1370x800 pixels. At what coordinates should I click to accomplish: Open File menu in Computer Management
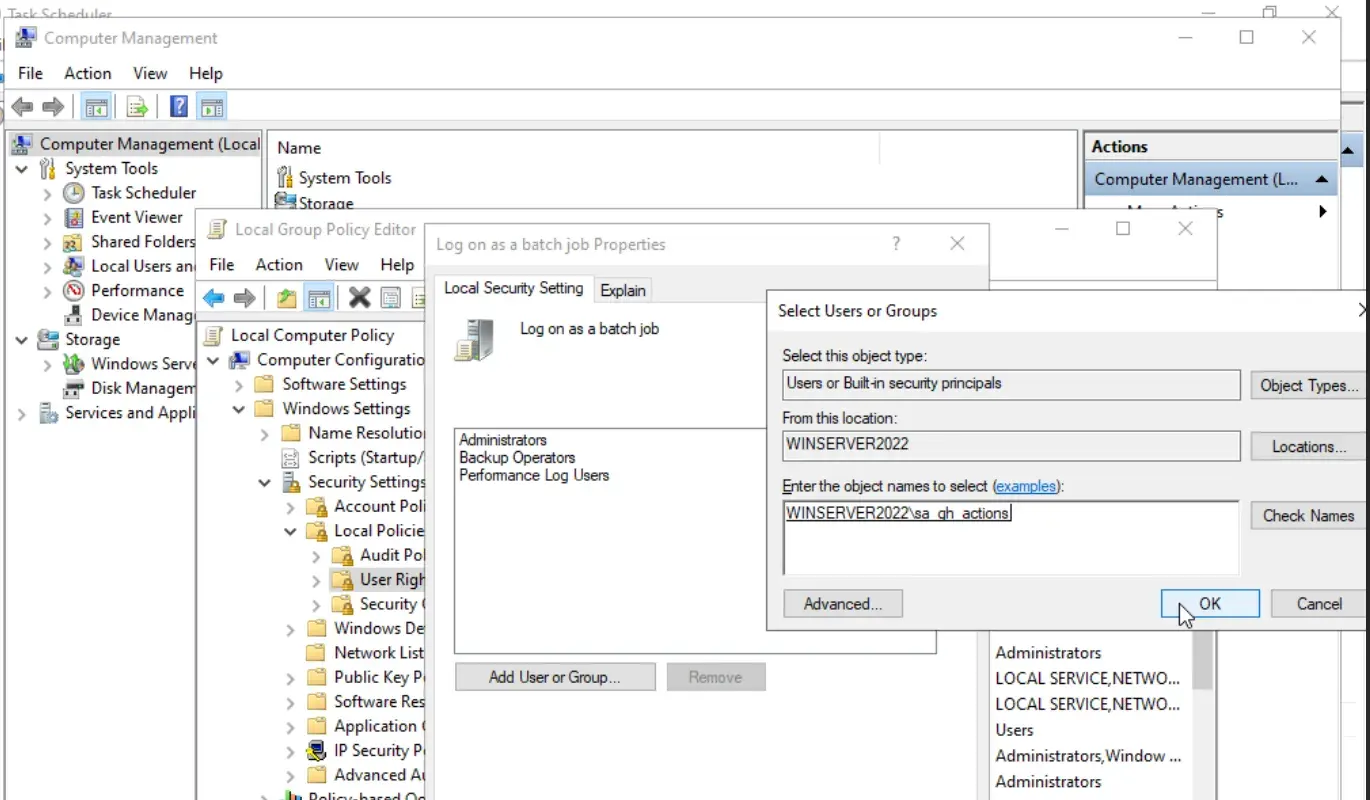pyautogui.click(x=31, y=73)
